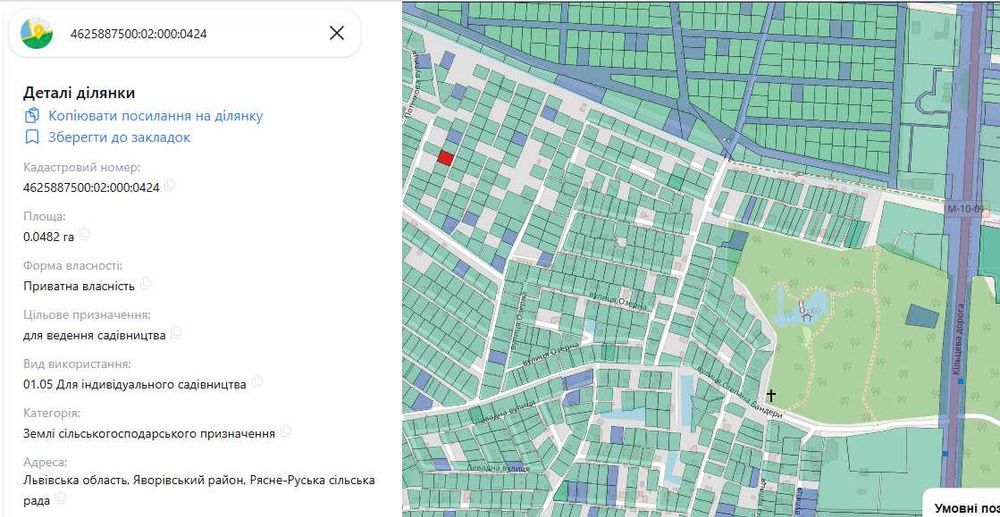Click 'Копіювати посилання на ділянку' link

click(156, 116)
